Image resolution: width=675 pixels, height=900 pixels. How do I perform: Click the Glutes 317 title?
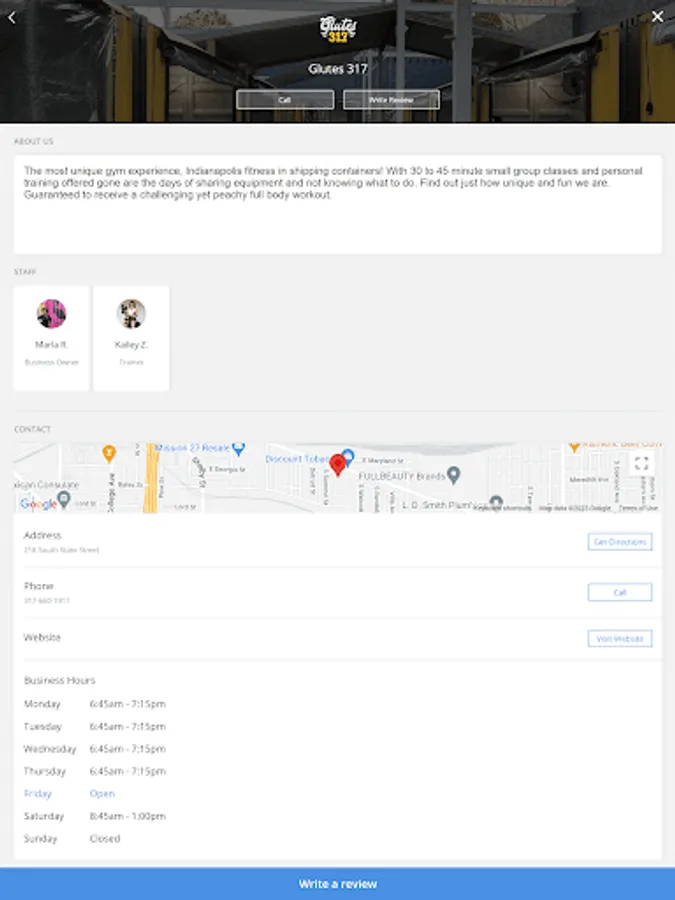pyautogui.click(x=338, y=69)
